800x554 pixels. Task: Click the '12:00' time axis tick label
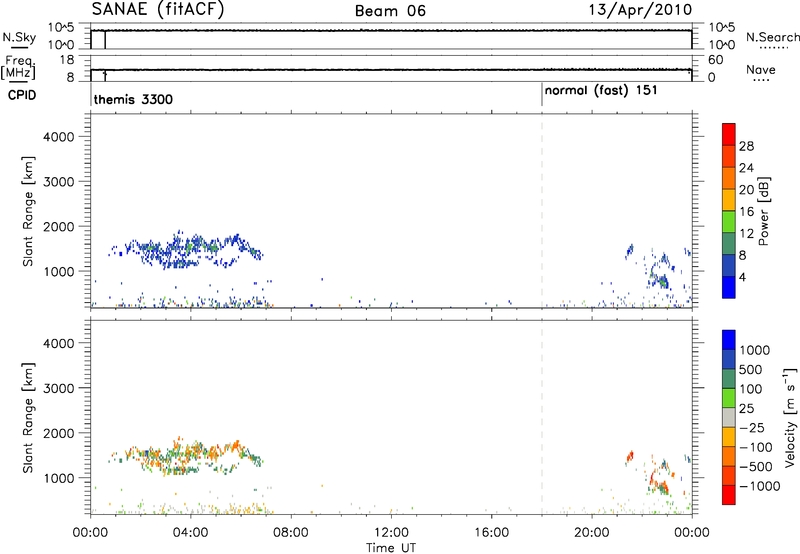391,533
